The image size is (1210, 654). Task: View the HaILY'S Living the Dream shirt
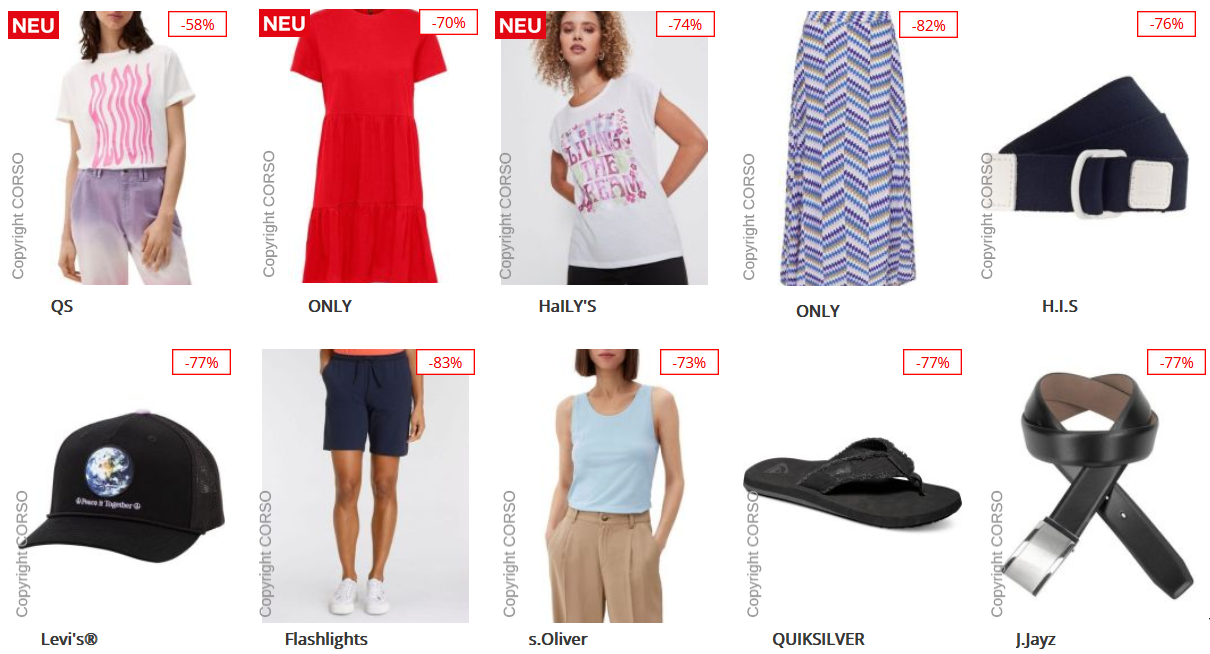604,148
